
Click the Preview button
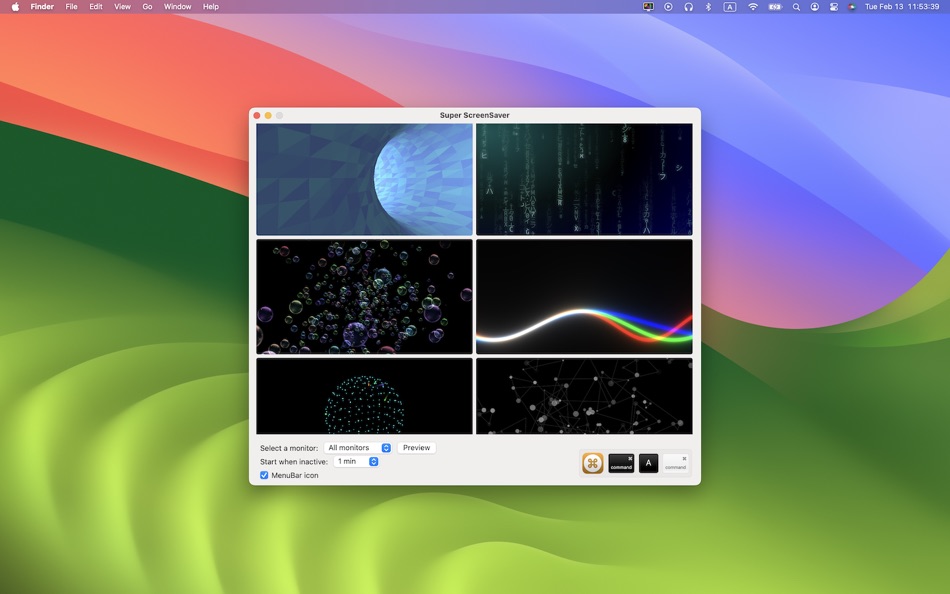[x=416, y=448]
